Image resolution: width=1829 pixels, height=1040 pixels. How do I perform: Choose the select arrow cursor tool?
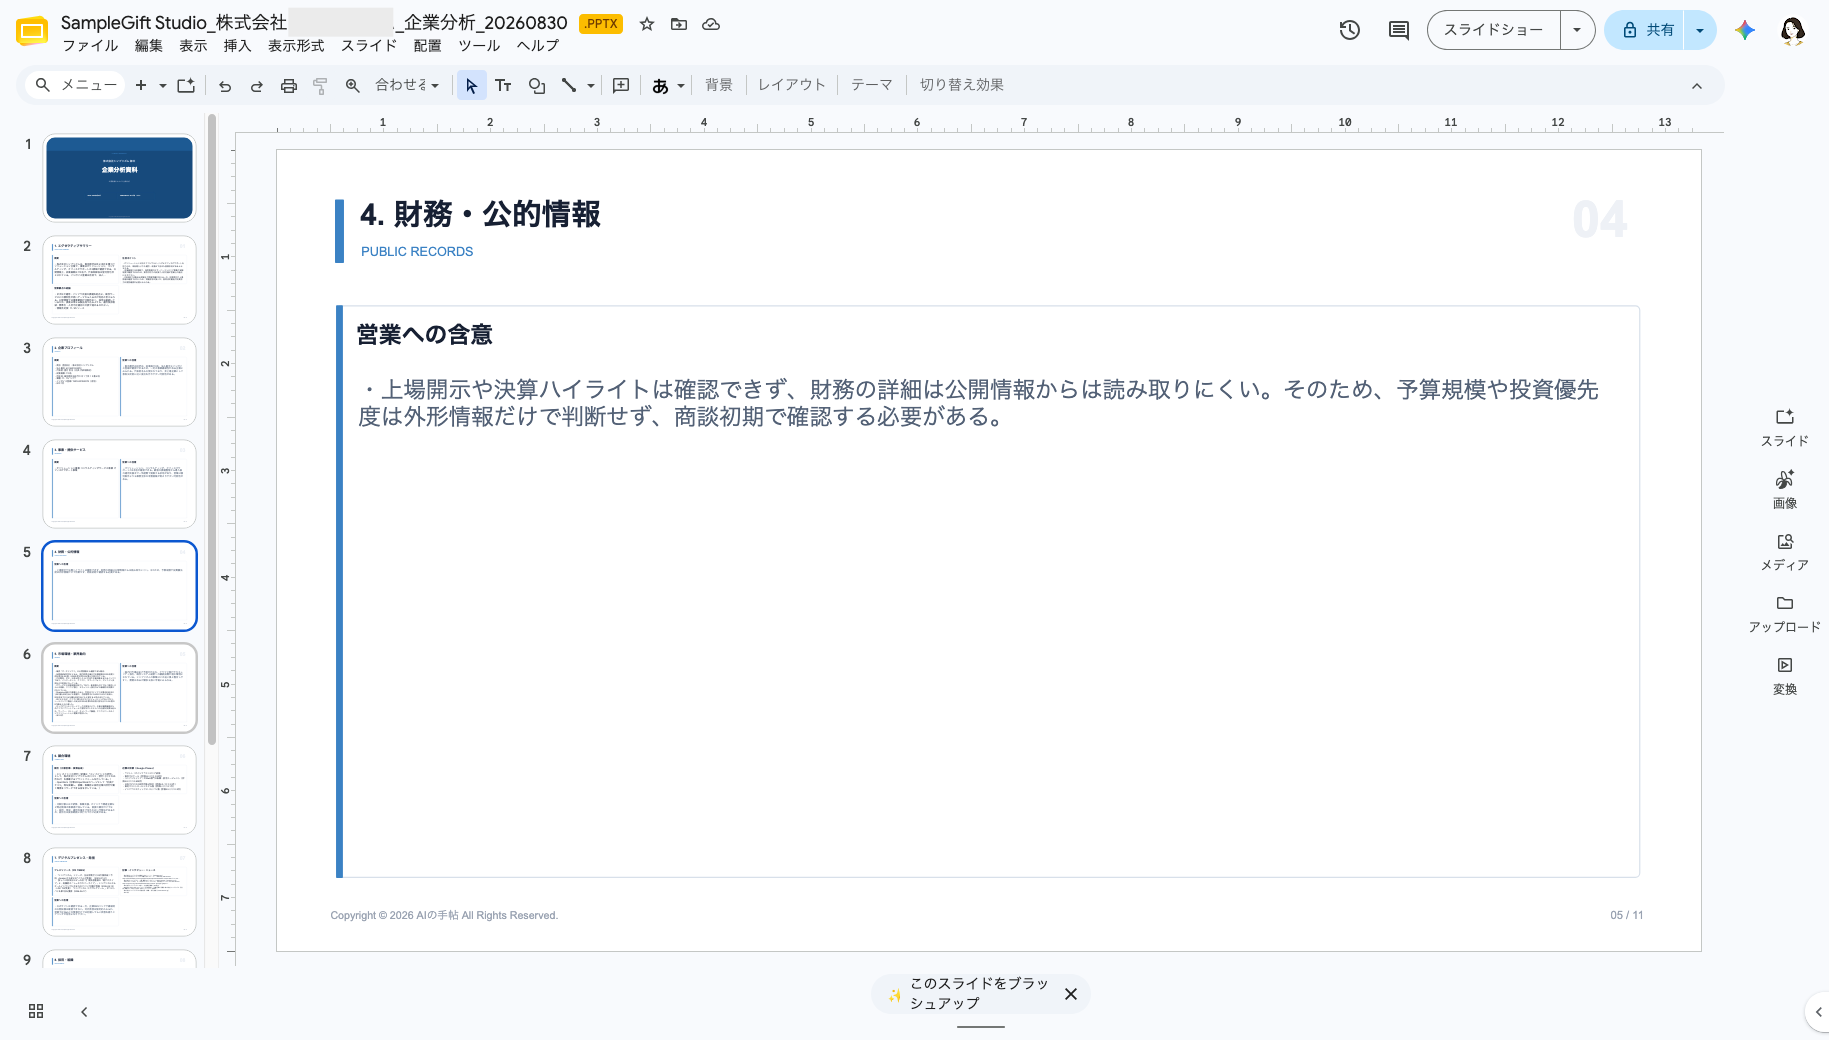point(472,86)
